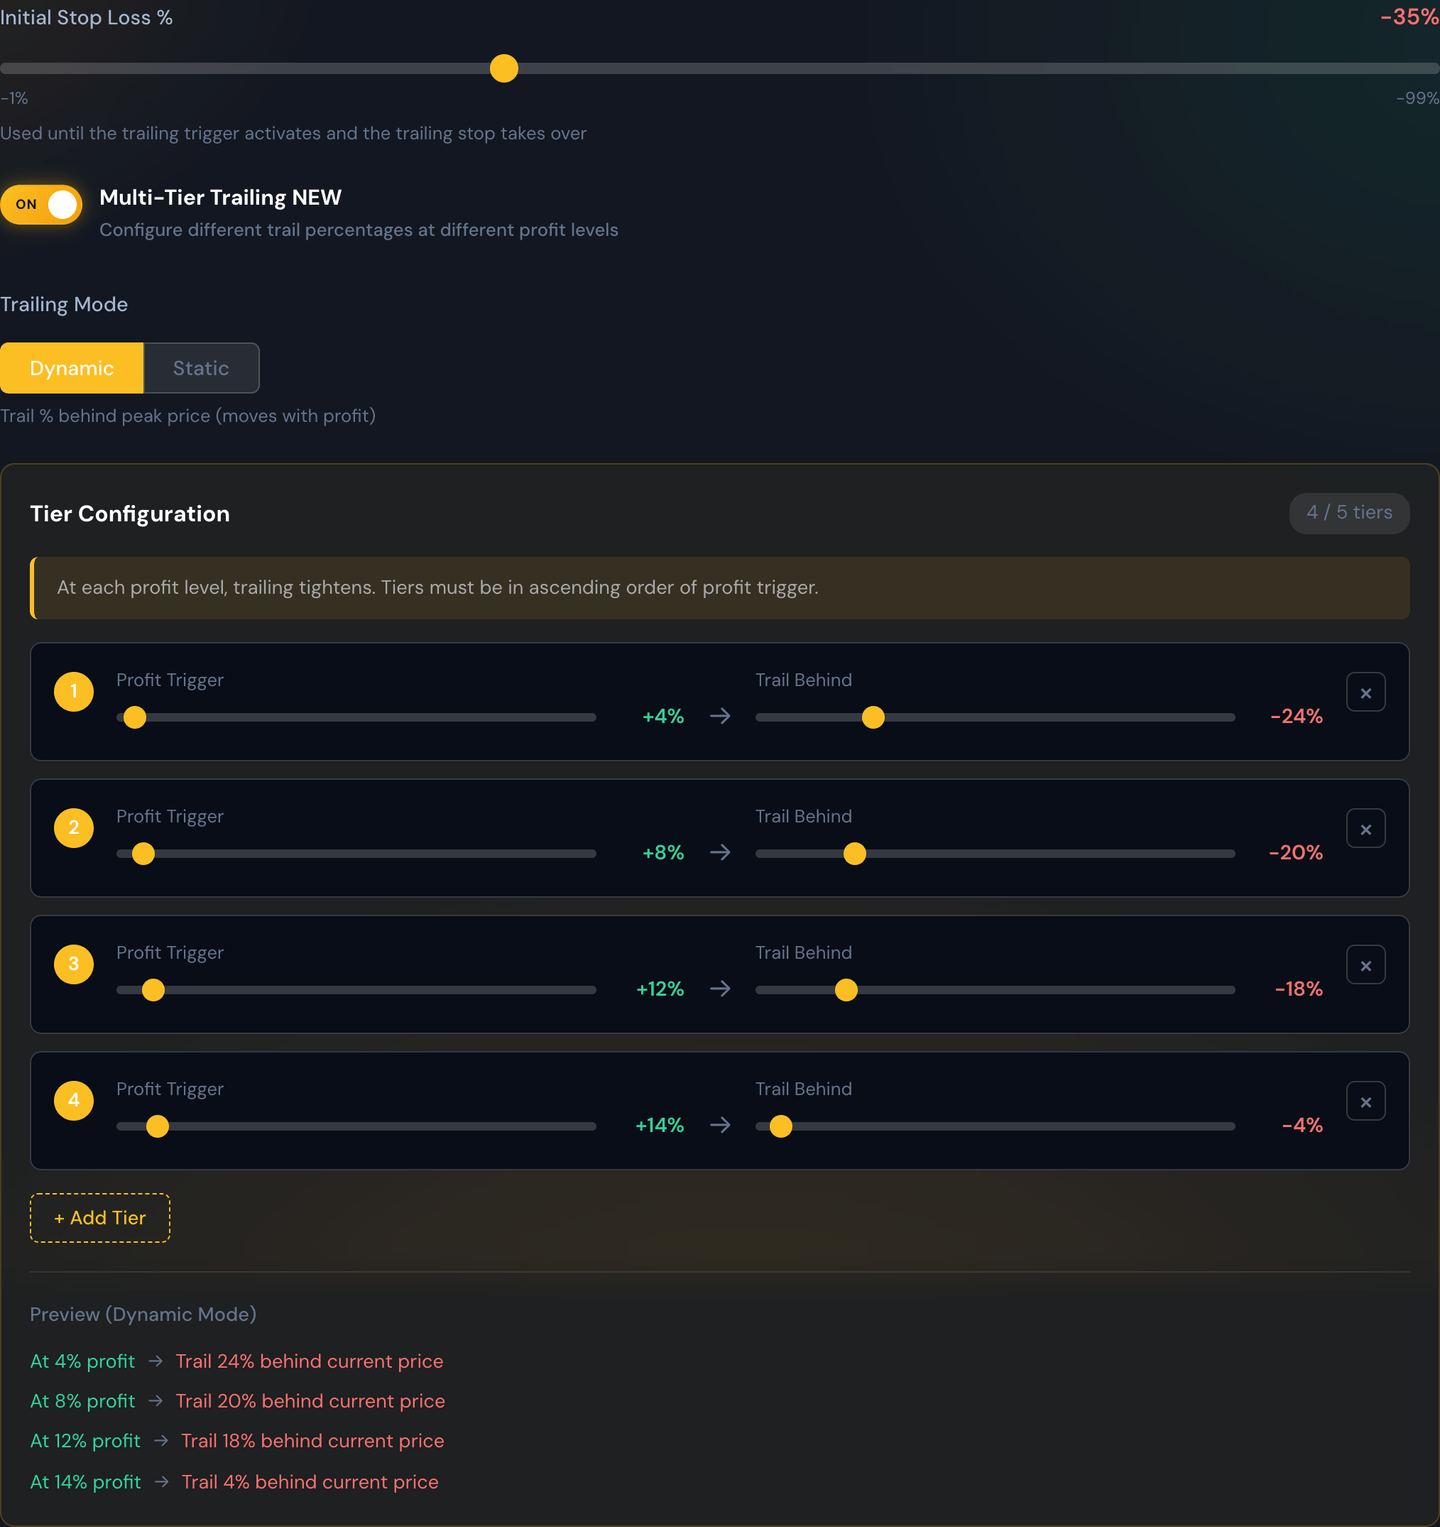Click 'Trail 20% behind current price' preview text
The image size is (1440, 1527).
click(x=310, y=1401)
